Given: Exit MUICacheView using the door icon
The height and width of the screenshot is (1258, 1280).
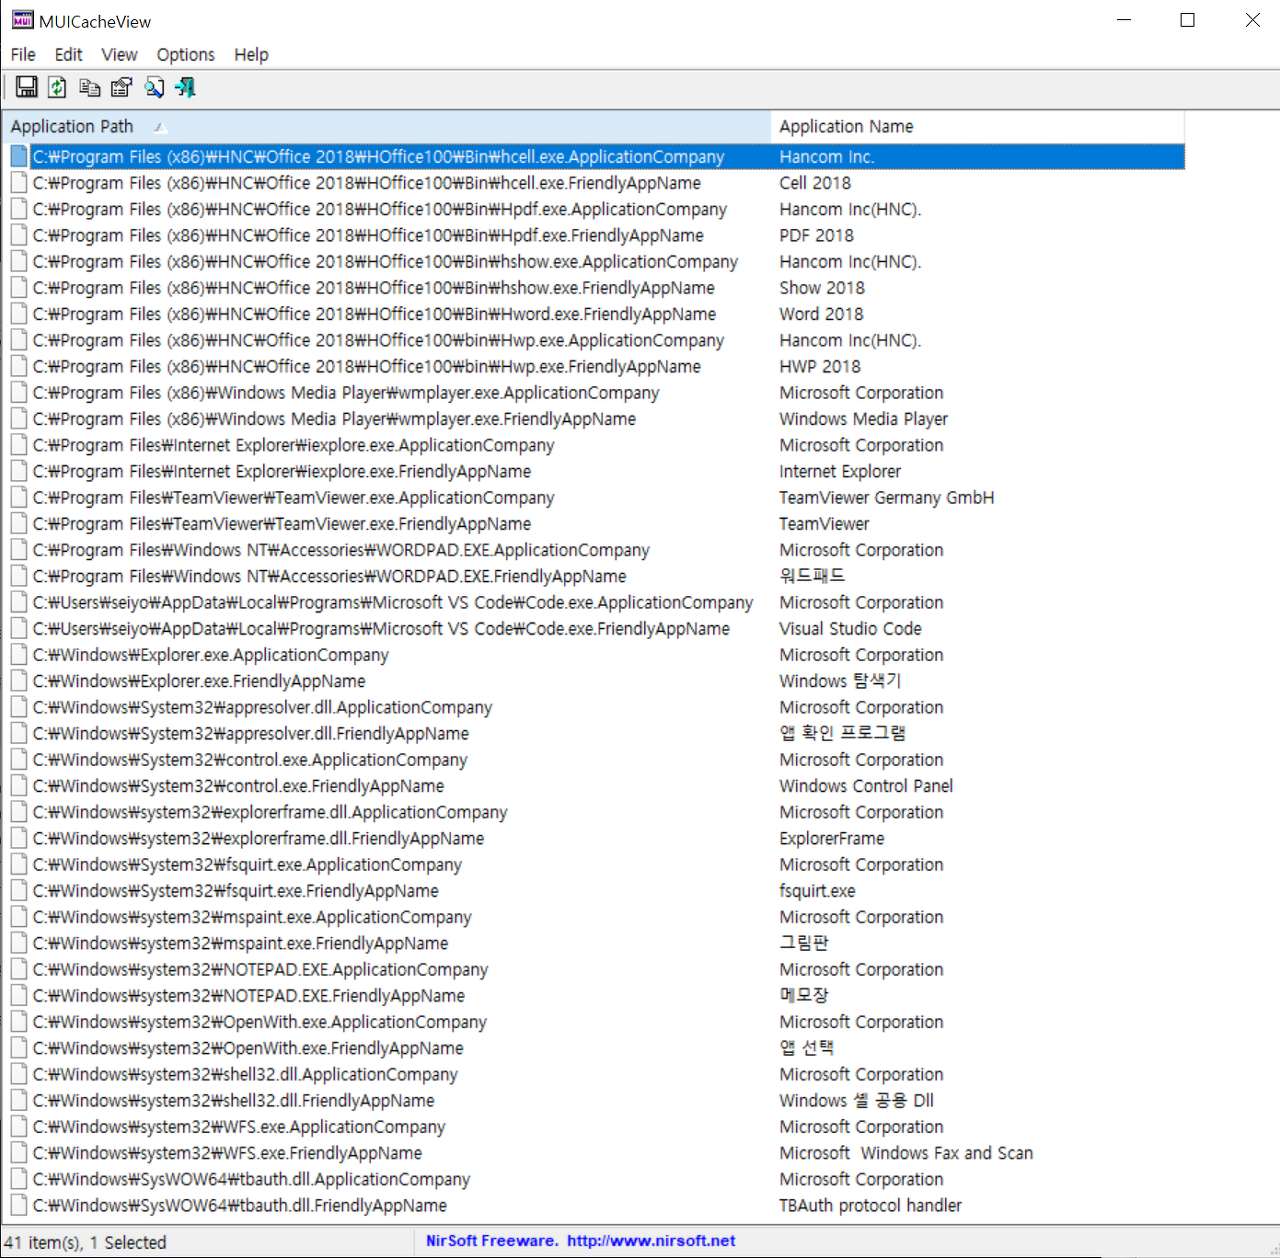Looking at the screenshot, I should click(185, 87).
